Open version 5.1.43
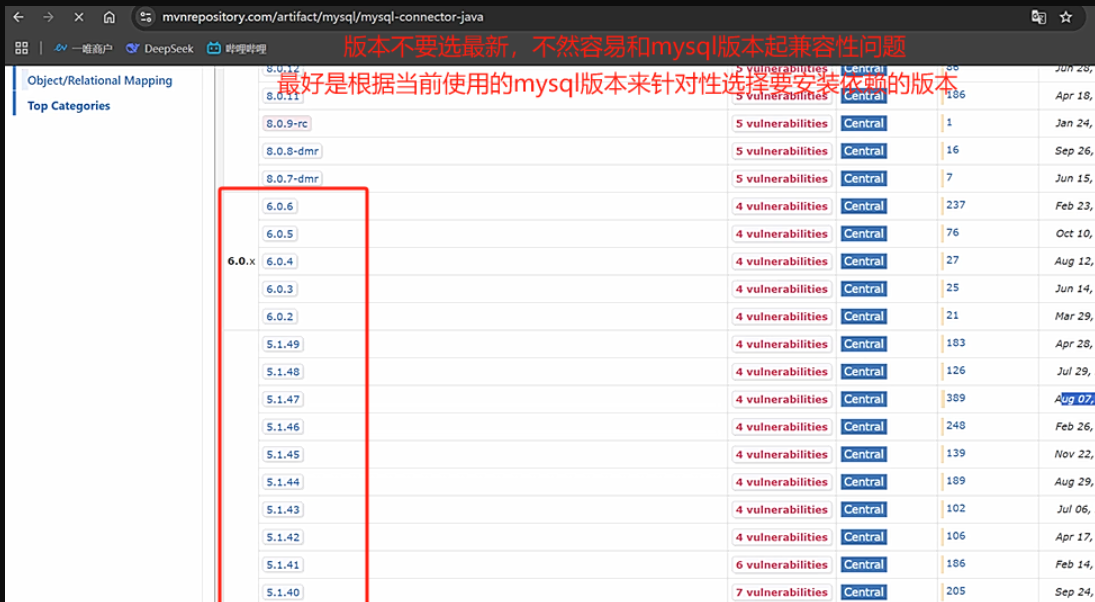 point(283,510)
